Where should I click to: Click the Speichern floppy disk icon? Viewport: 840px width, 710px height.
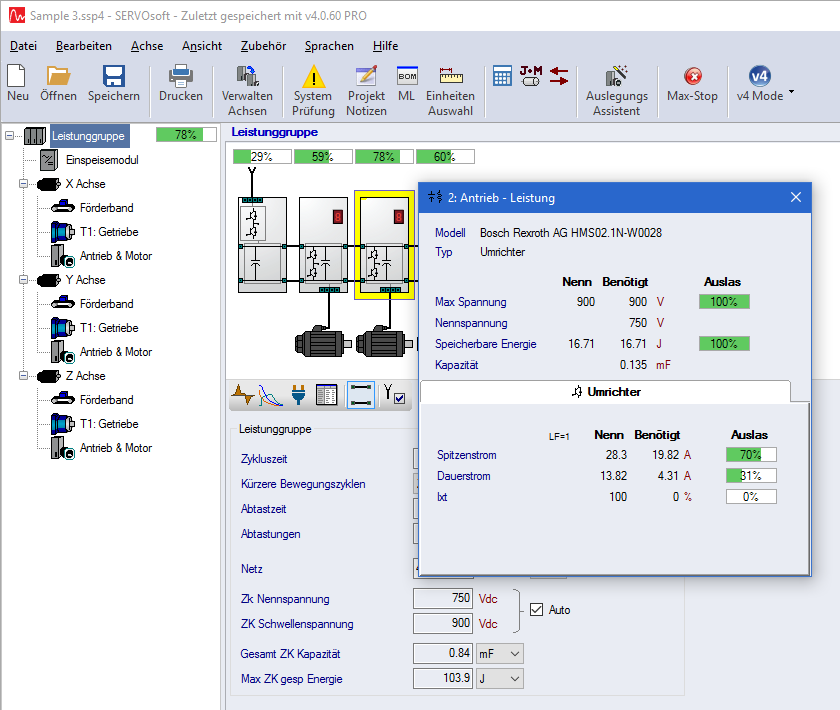click(113, 78)
